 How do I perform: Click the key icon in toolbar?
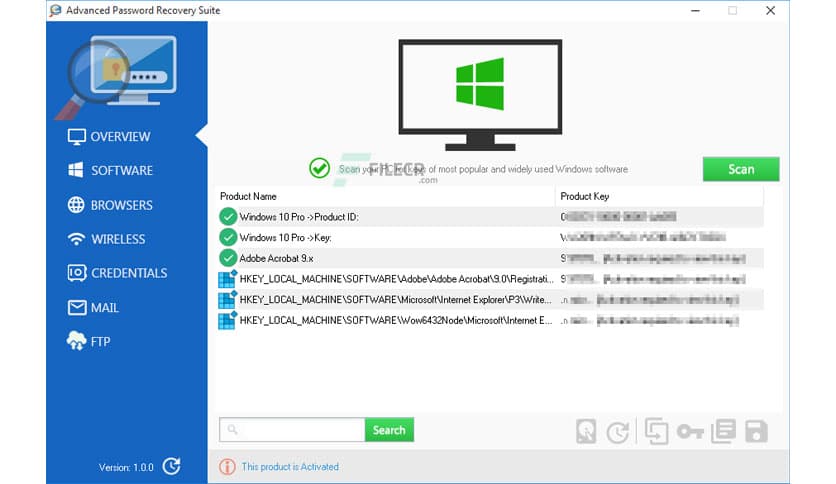690,431
